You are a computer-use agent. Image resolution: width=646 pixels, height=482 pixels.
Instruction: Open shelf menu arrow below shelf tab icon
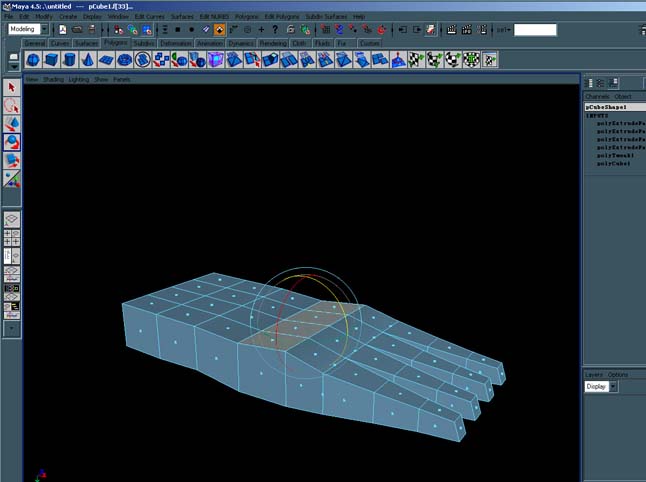tap(14, 66)
